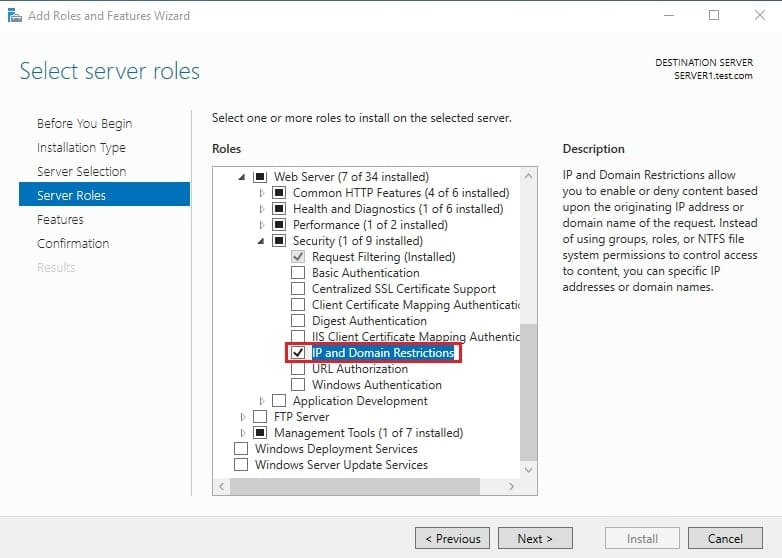Click the horizontal scroll left arrow
The image size is (782, 558).
(221, 486)
